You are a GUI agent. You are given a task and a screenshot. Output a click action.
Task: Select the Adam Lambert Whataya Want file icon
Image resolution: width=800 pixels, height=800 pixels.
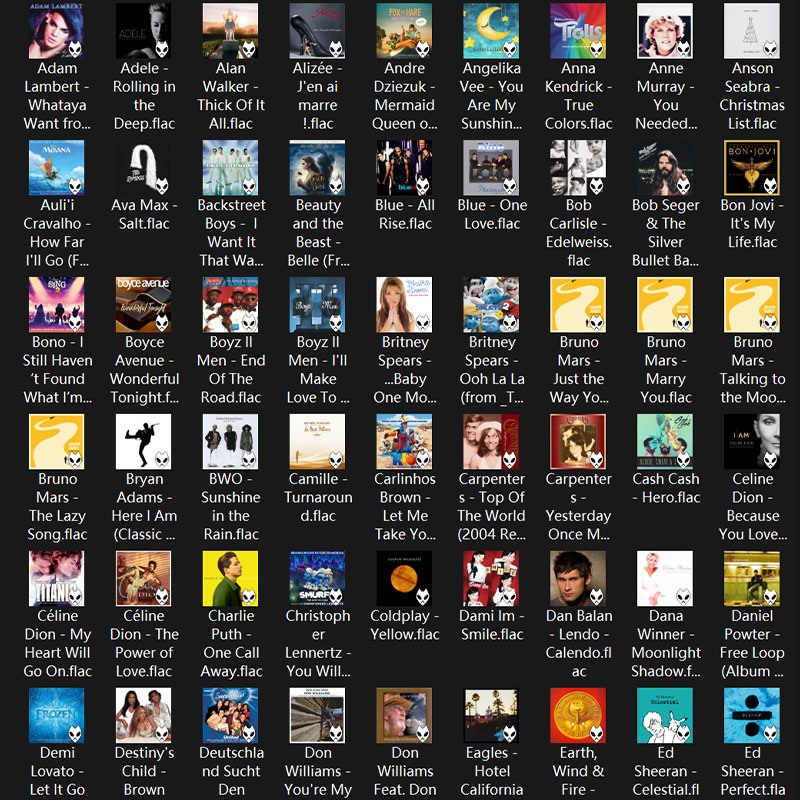click(x=57, y=31)
